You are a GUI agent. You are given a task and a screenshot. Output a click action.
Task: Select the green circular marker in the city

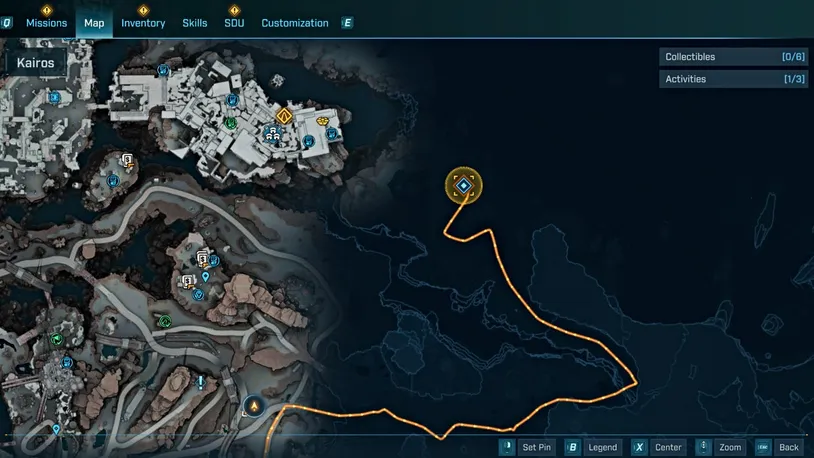(230, 123)
